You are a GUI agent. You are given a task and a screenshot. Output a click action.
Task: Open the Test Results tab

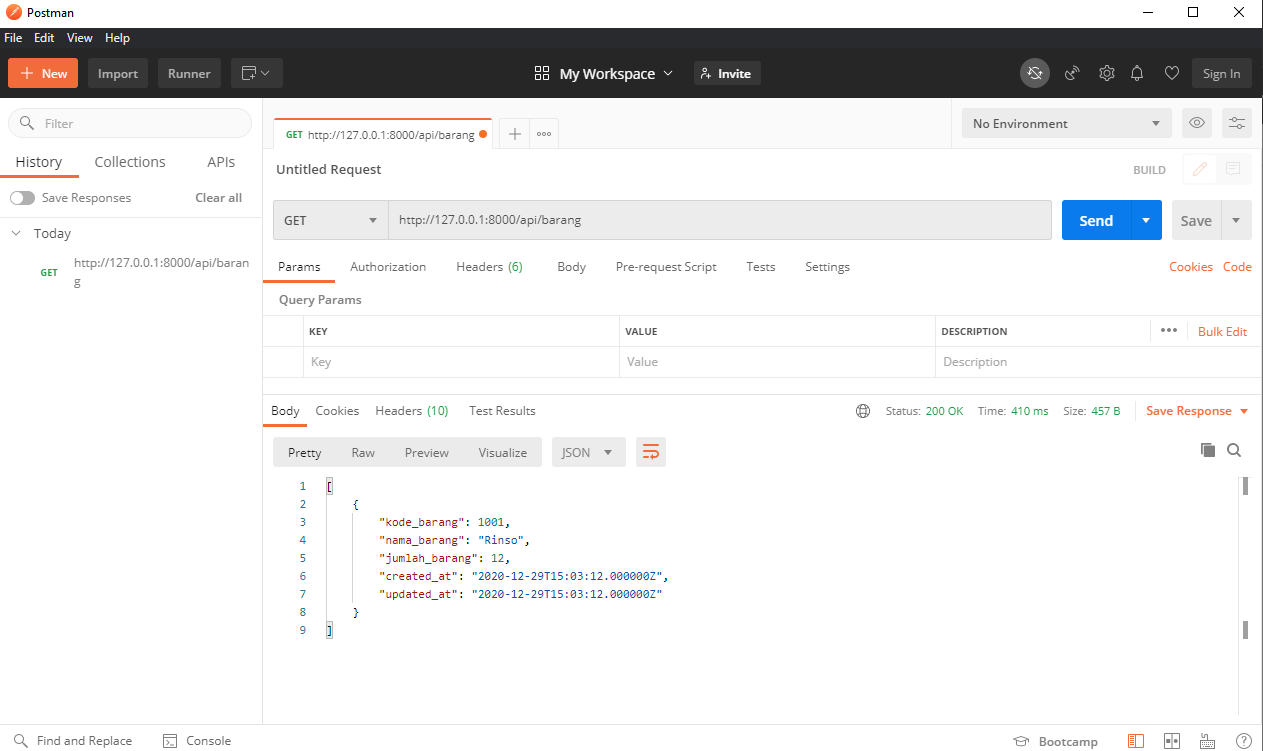[x=502, y=411]
